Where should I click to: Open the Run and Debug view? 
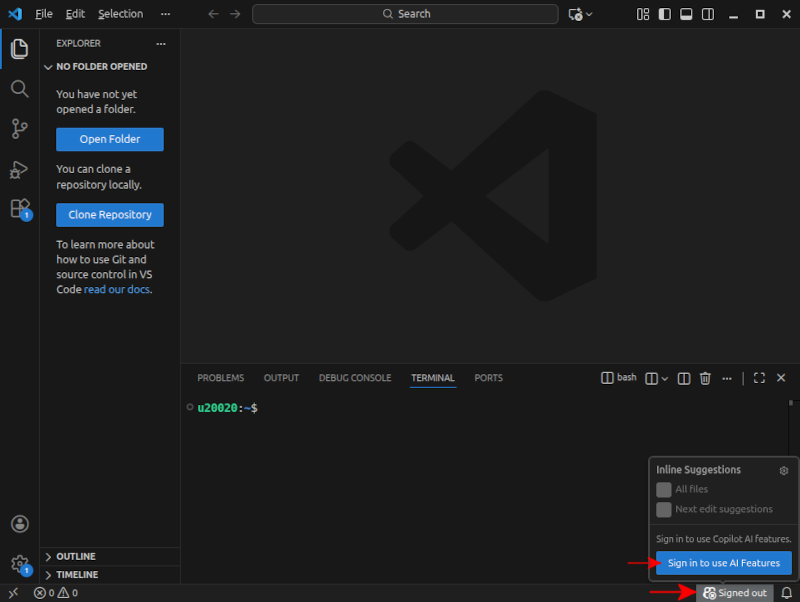pyautogui.click(x=19, y=169)
